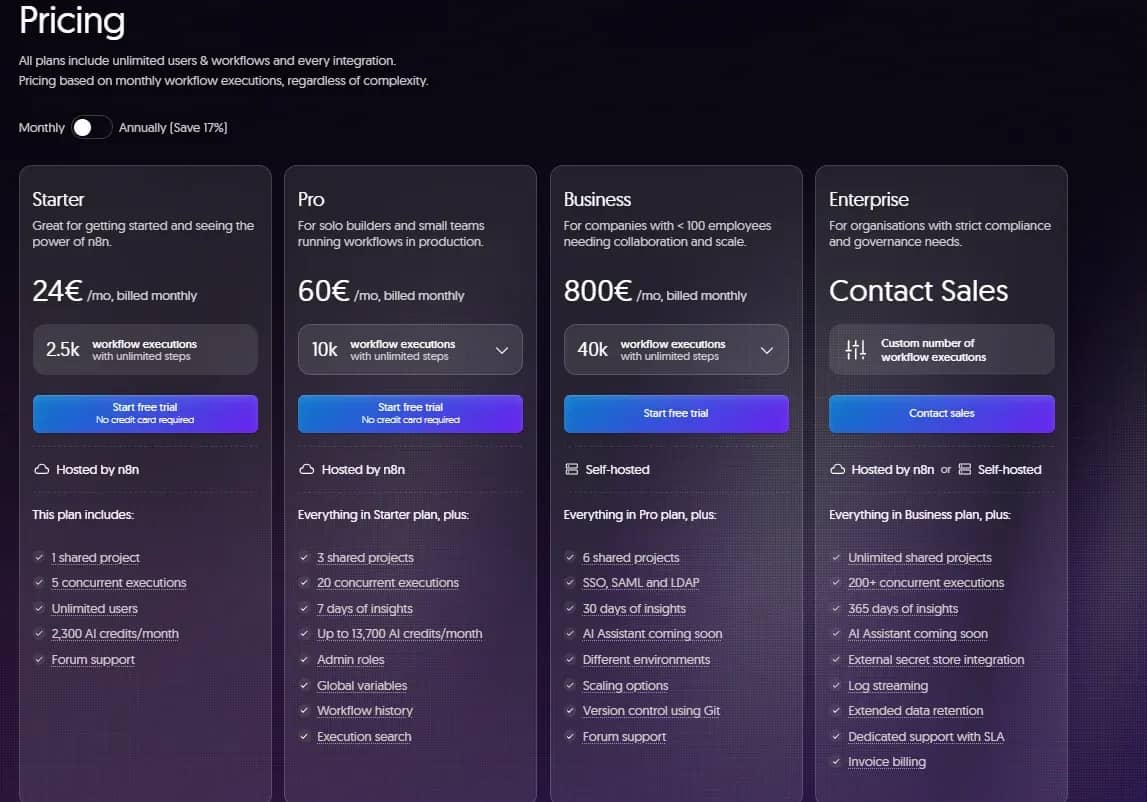This screenshot has height=802, width=1147.
Task: Click the Enterprise cloud Hosted by n8n icon
Action: 838,469
